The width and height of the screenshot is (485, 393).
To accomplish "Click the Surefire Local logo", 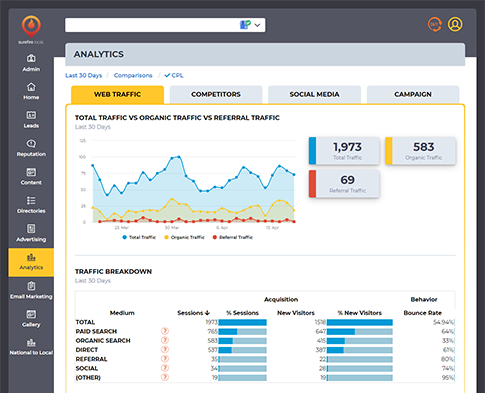I will [x=31, y=29].
